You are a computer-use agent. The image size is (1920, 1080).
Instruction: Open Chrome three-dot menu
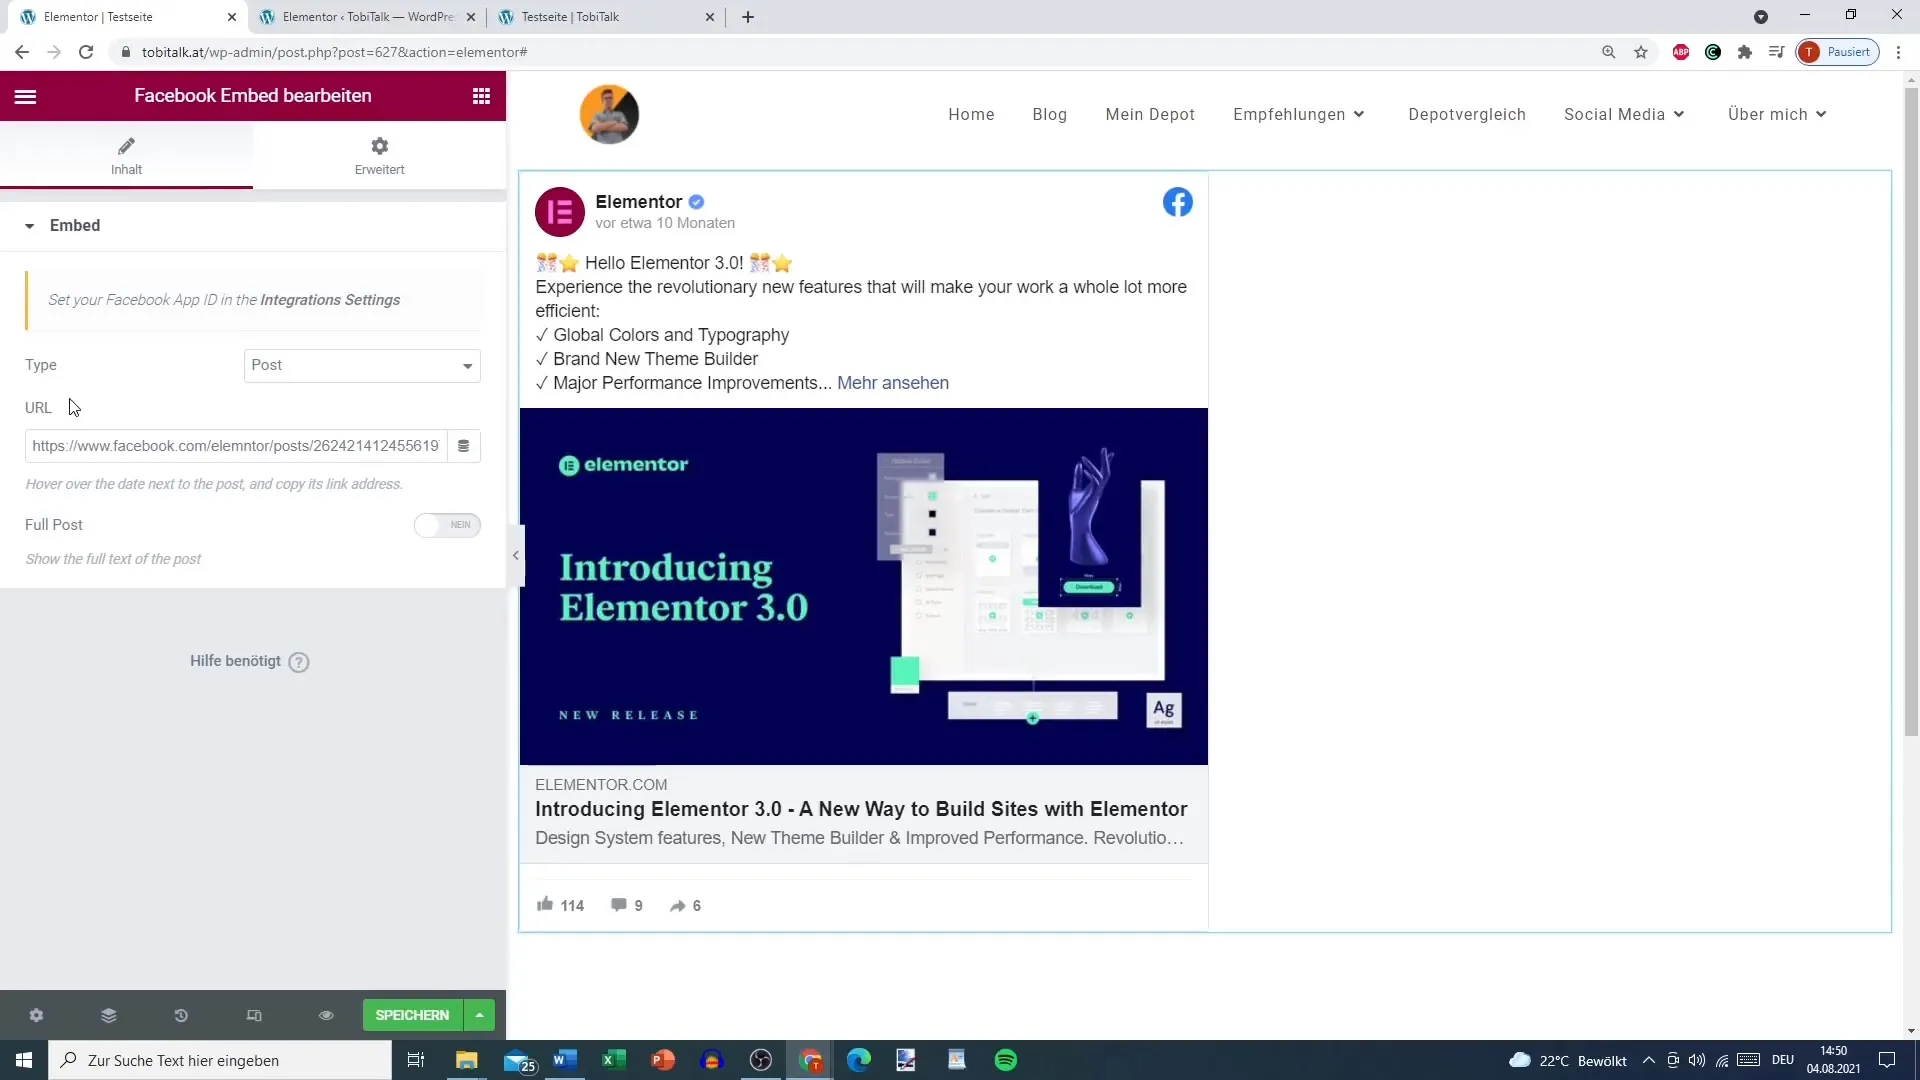pyautogui.click(x=1898, y=52)
